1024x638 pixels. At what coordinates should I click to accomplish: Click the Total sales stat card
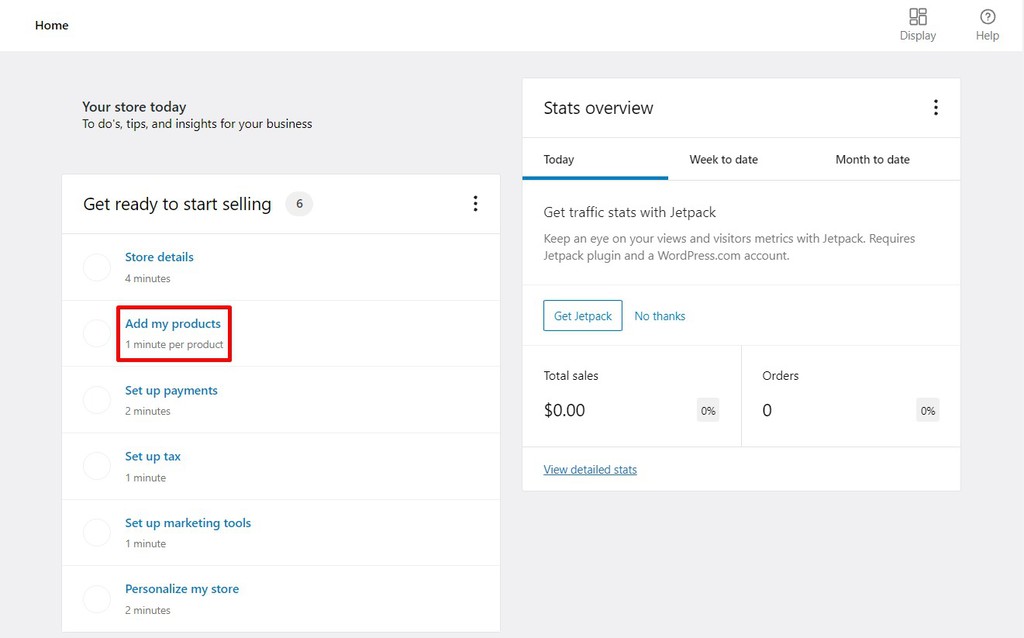pos(632,396)
